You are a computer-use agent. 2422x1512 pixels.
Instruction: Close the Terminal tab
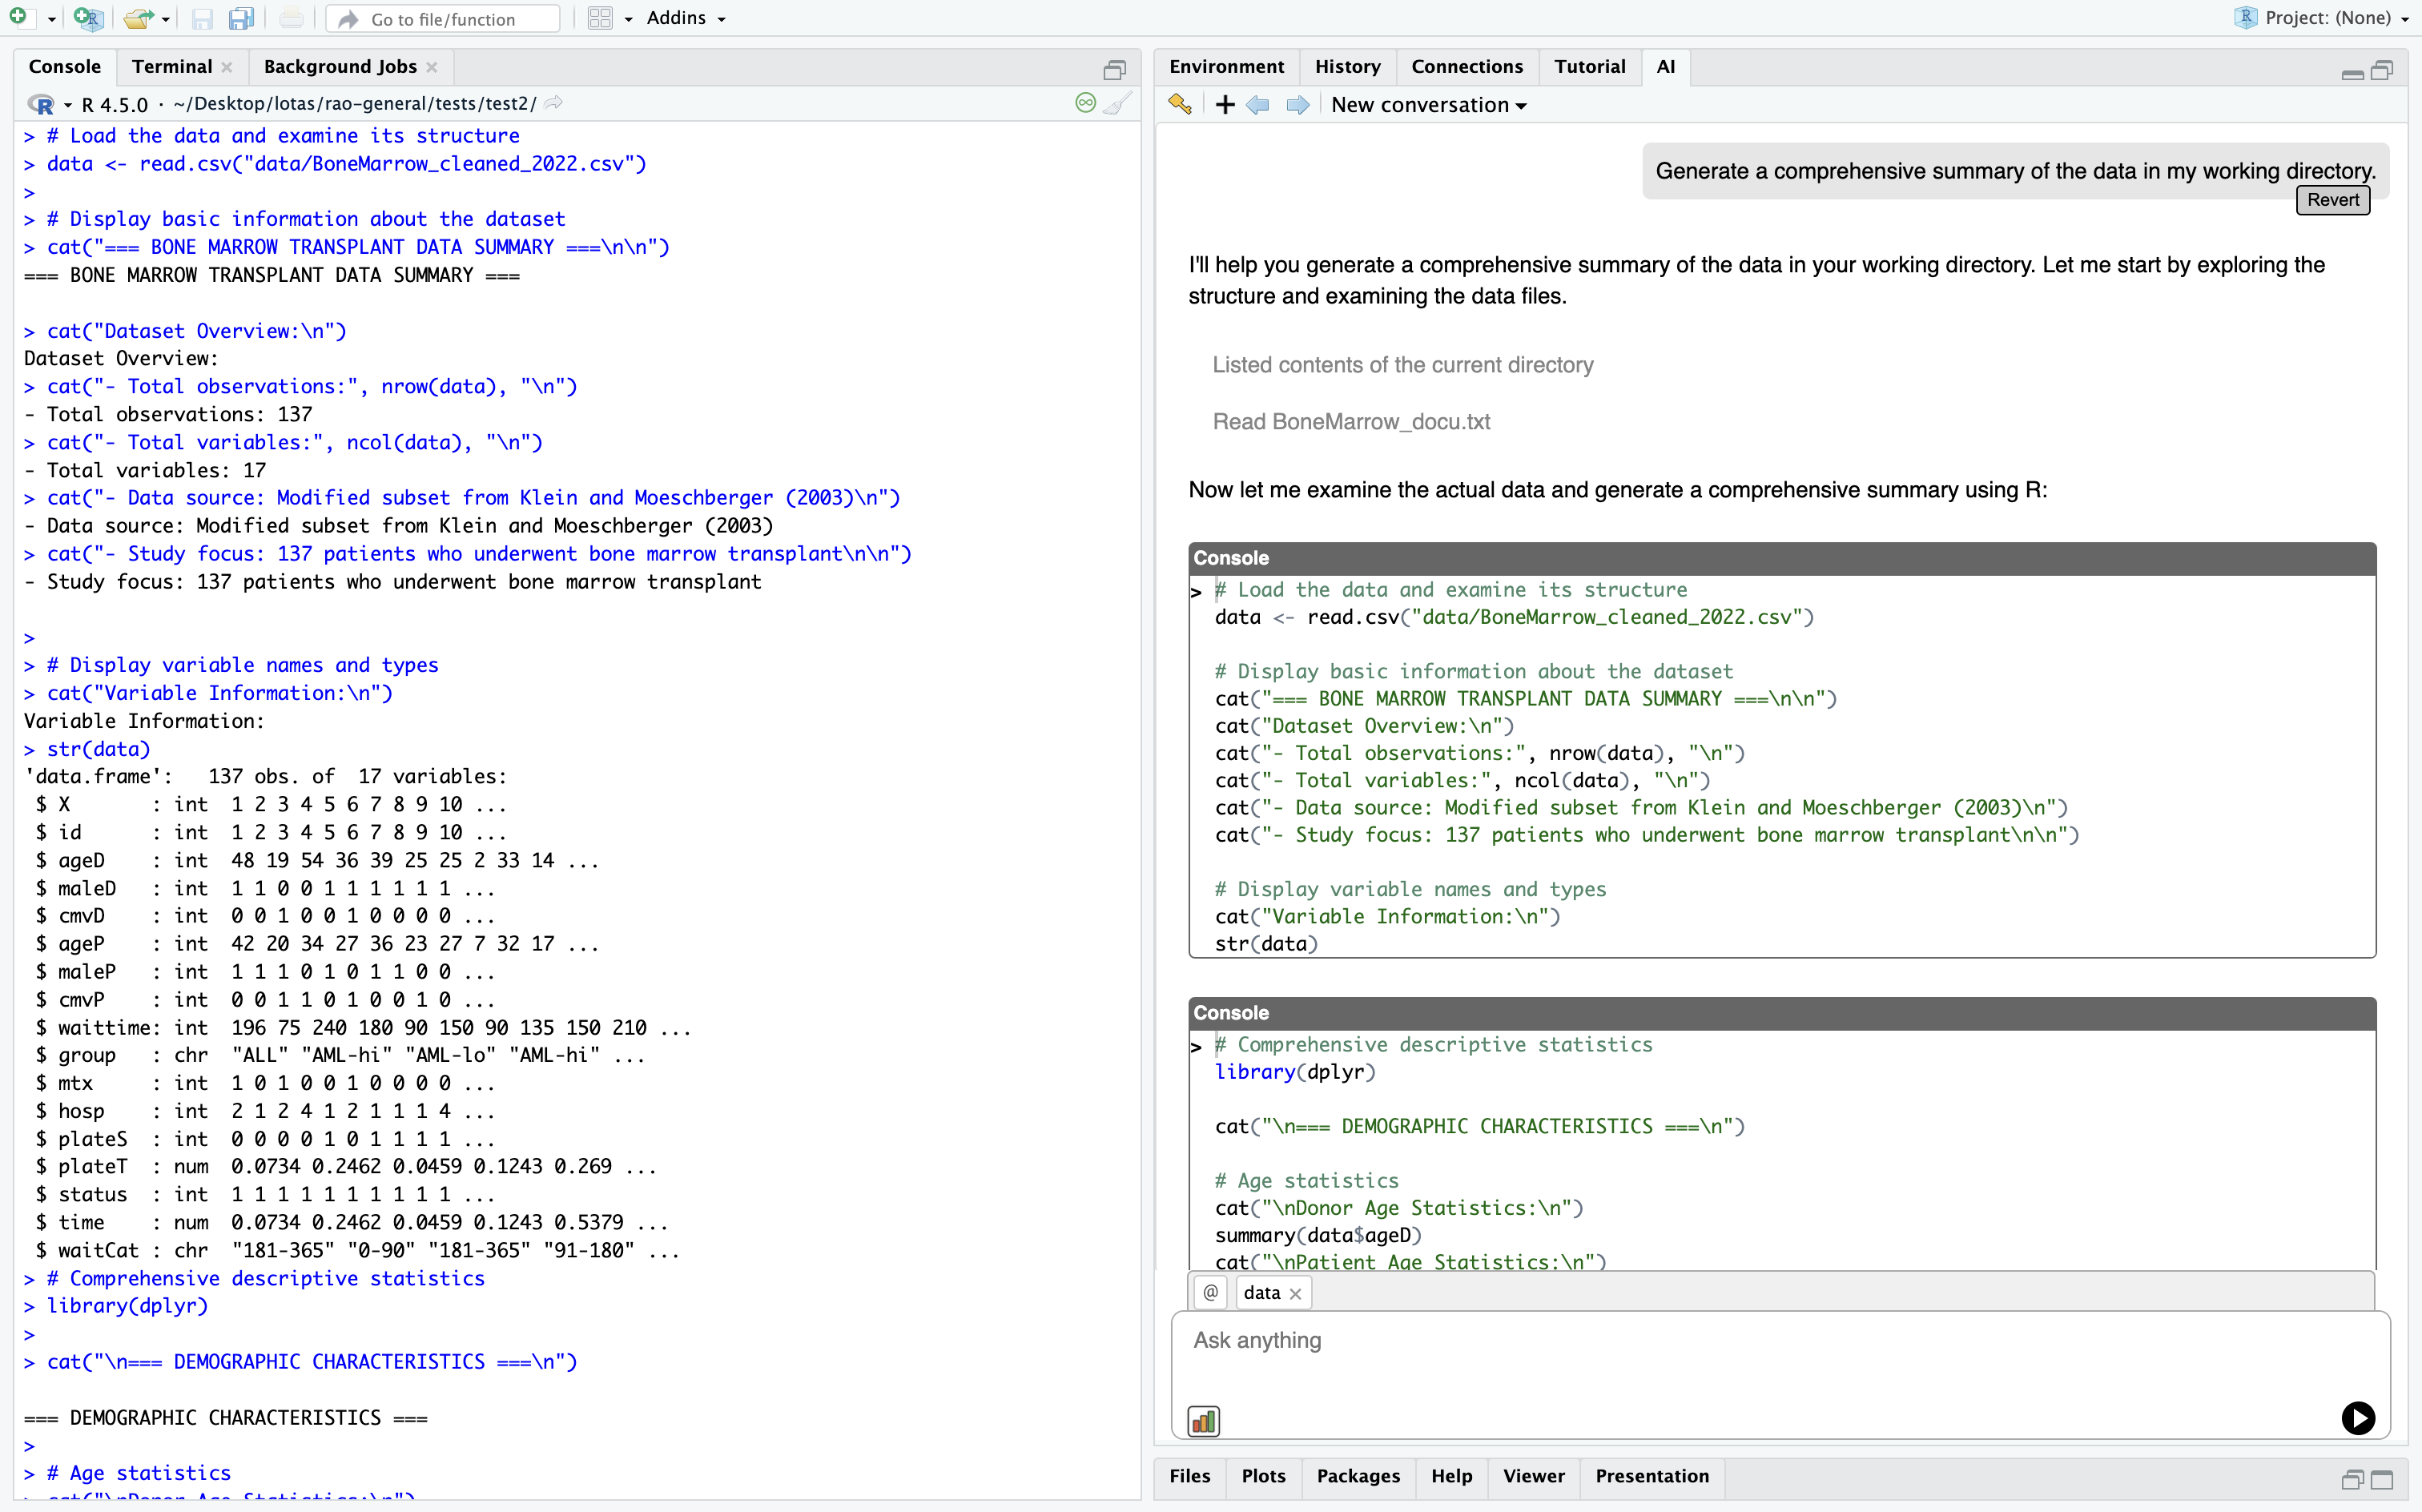point(227,67)
